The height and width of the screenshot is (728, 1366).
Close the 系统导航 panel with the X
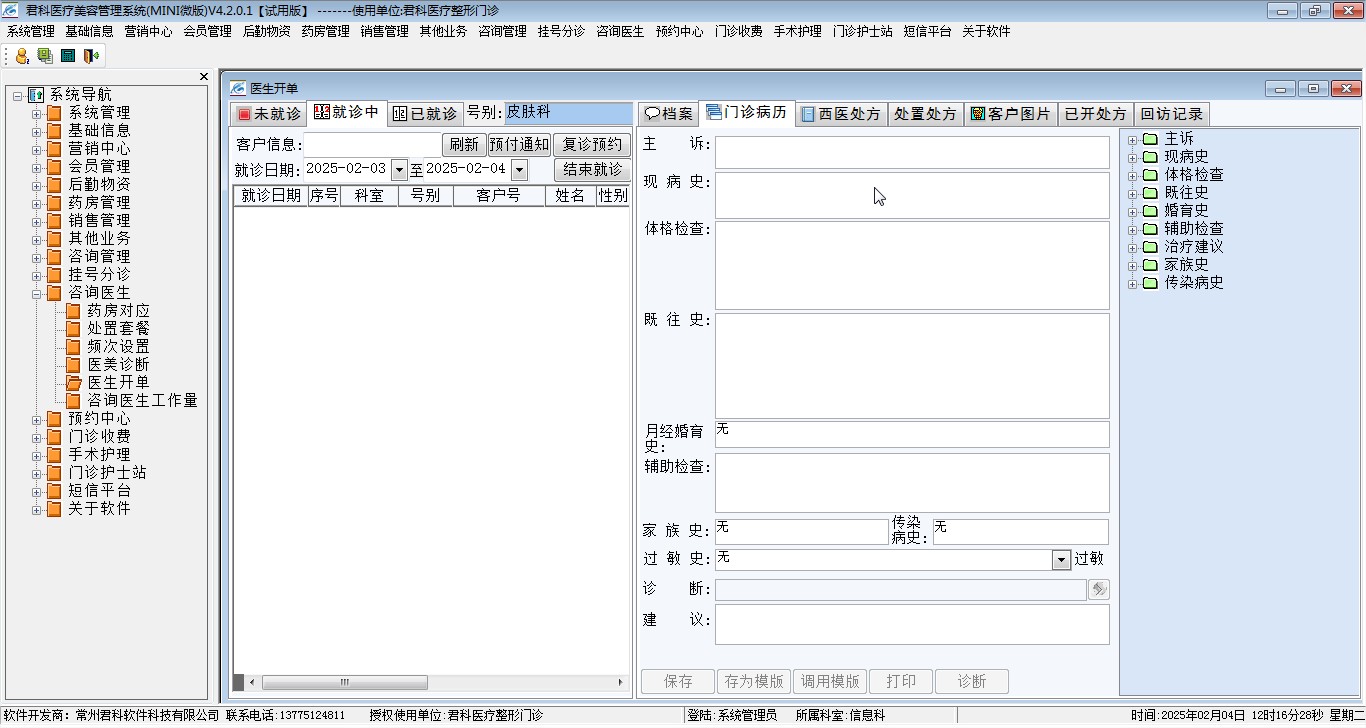pyautogui.click(x=204, y=77)
